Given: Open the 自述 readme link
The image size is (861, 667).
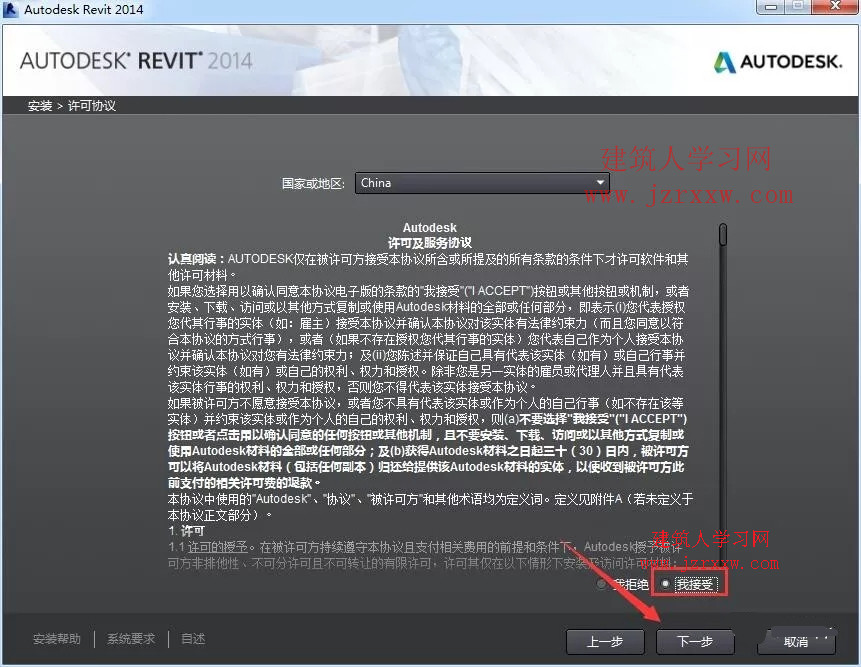Looking at the screenshot, I should [x=193, y=639].
